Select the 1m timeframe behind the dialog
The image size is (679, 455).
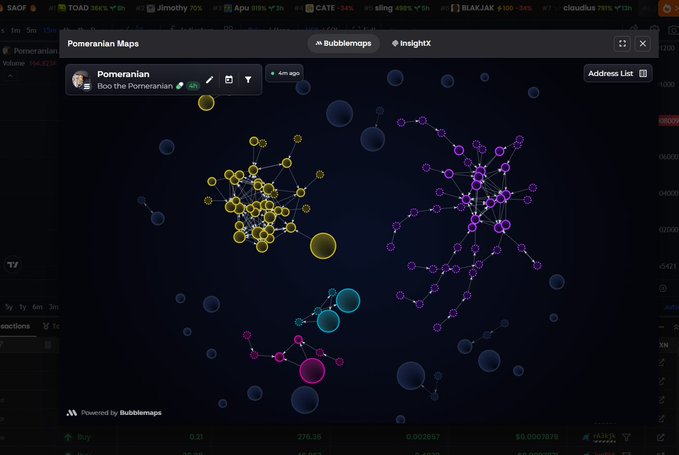[x=16, y=30]
